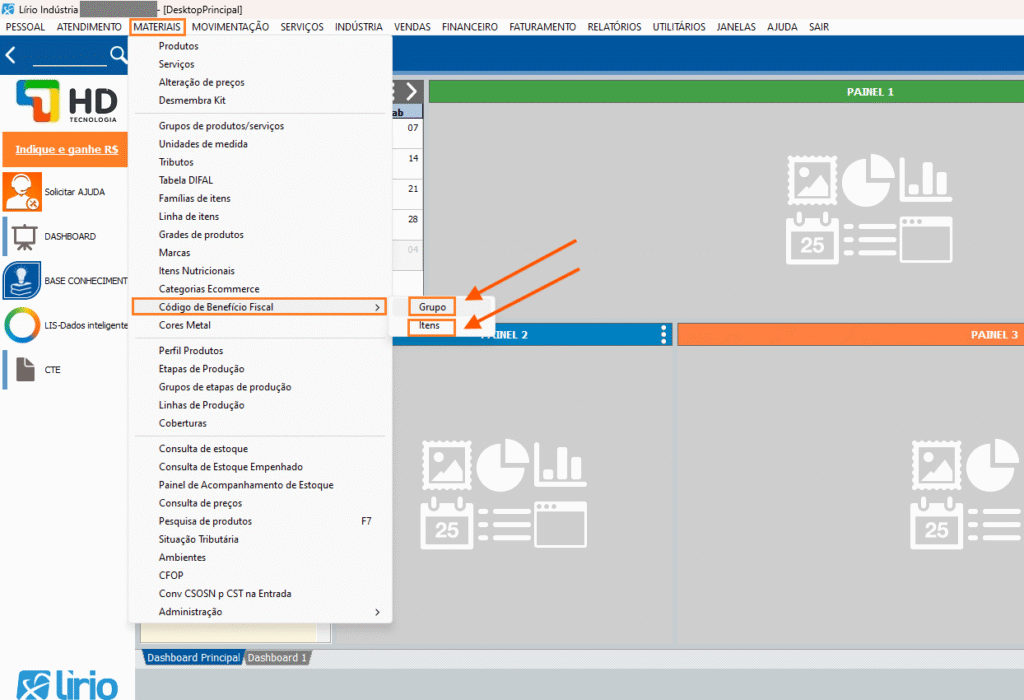Click the search magnifier icon

(x=118, y=55)
